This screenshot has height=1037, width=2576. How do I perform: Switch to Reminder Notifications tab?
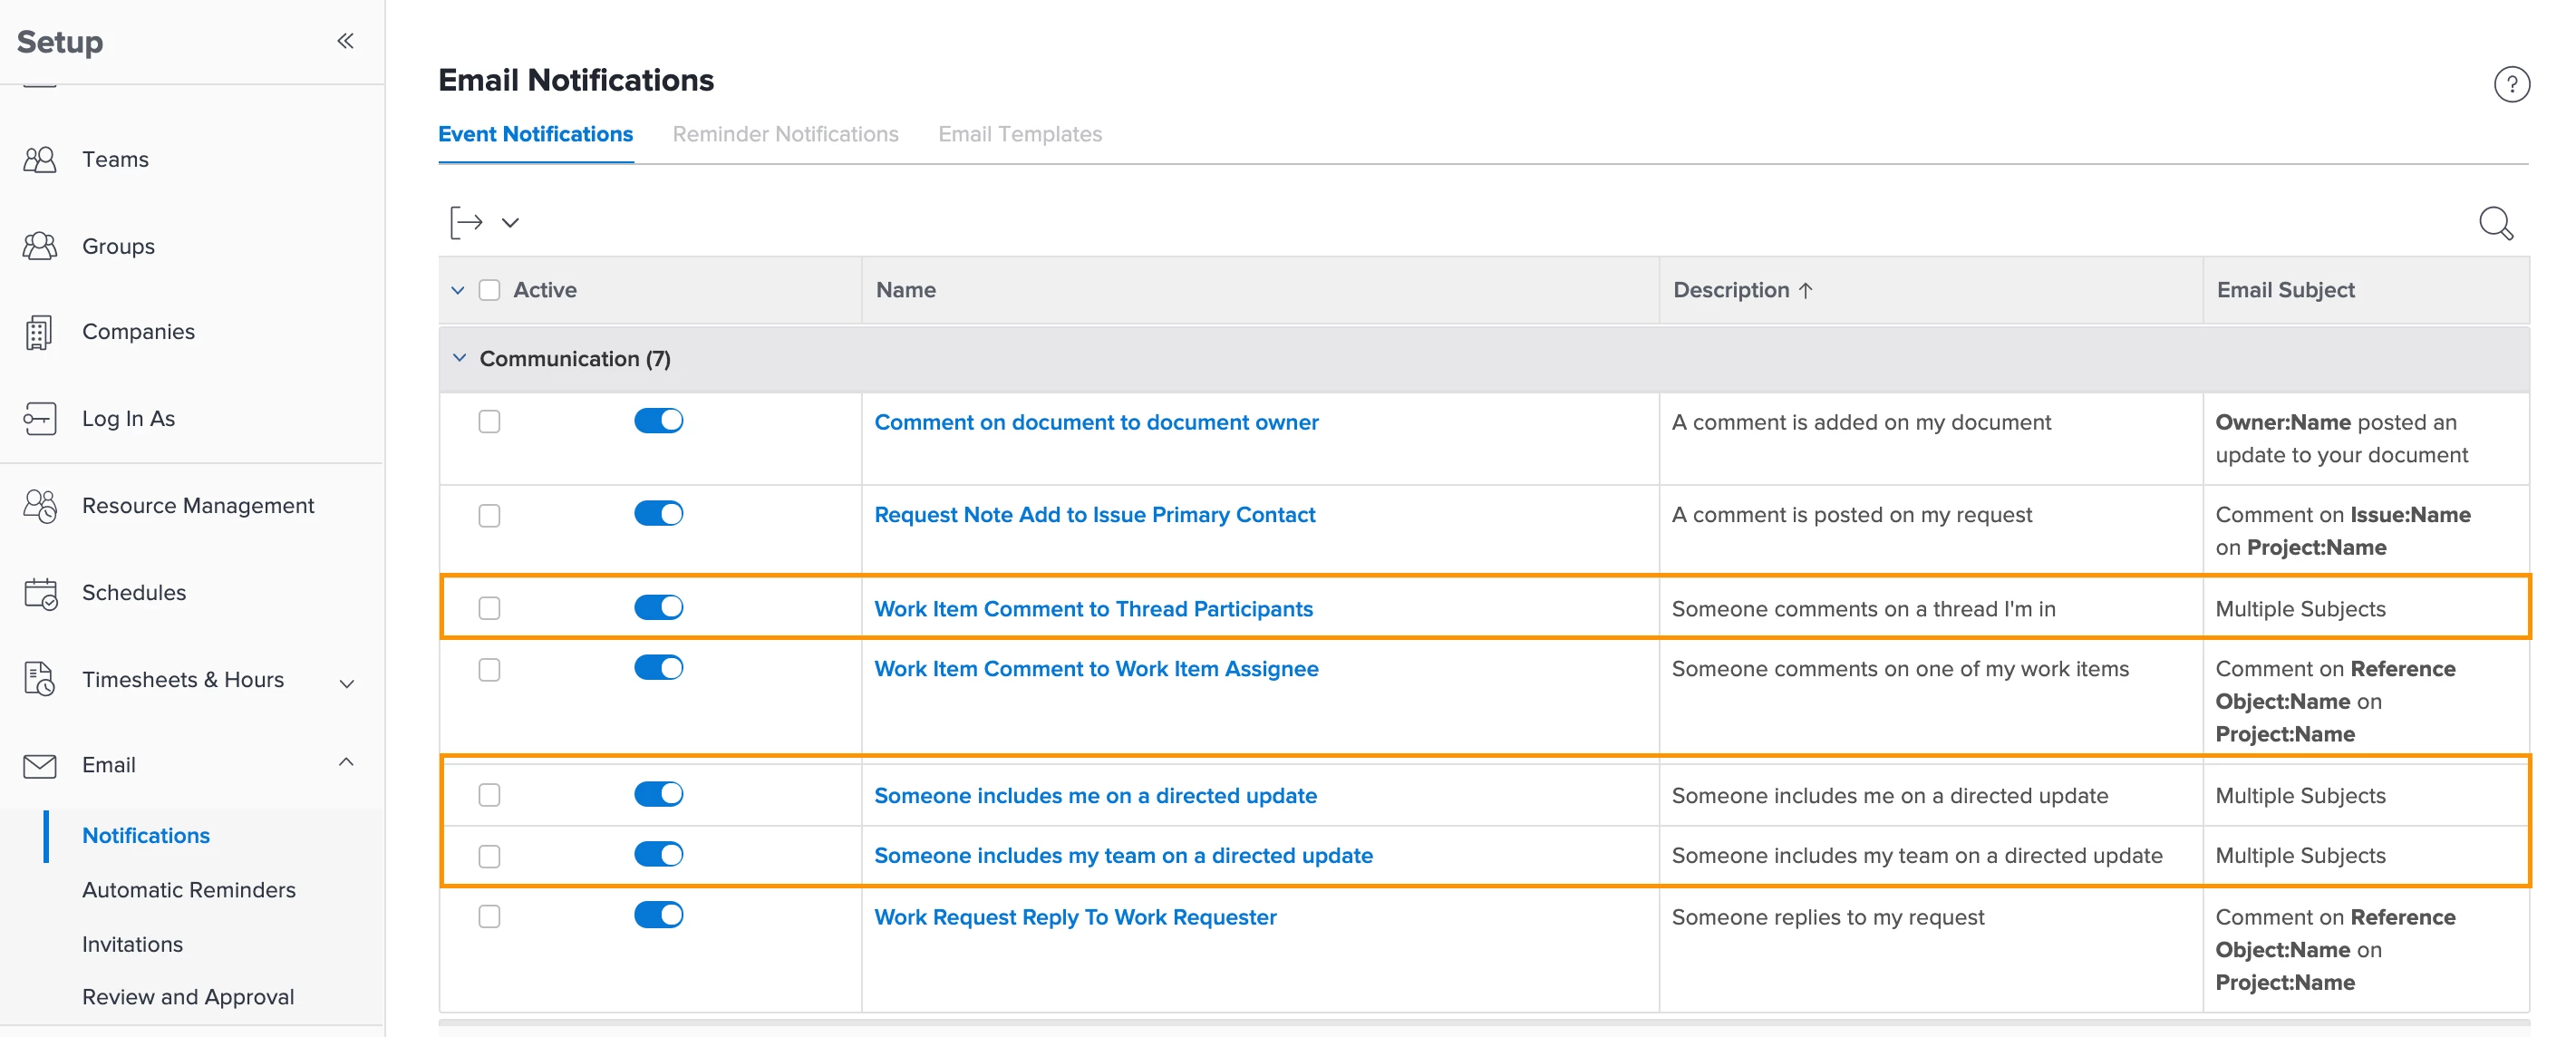click(x=785, y=134)
